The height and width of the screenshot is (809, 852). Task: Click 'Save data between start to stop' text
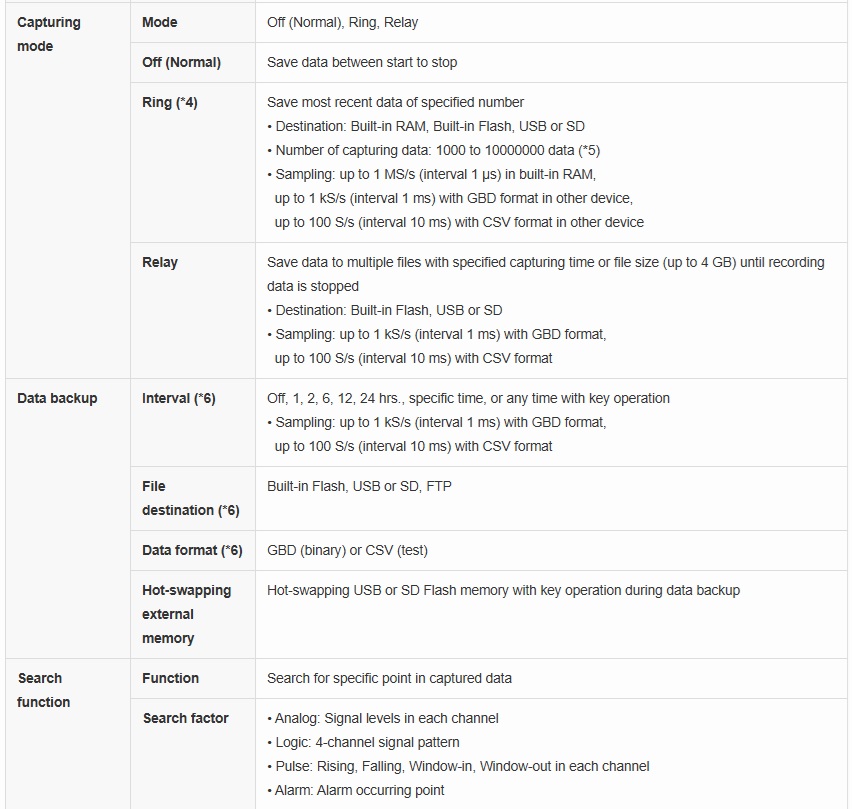click(x=362, y=62)
